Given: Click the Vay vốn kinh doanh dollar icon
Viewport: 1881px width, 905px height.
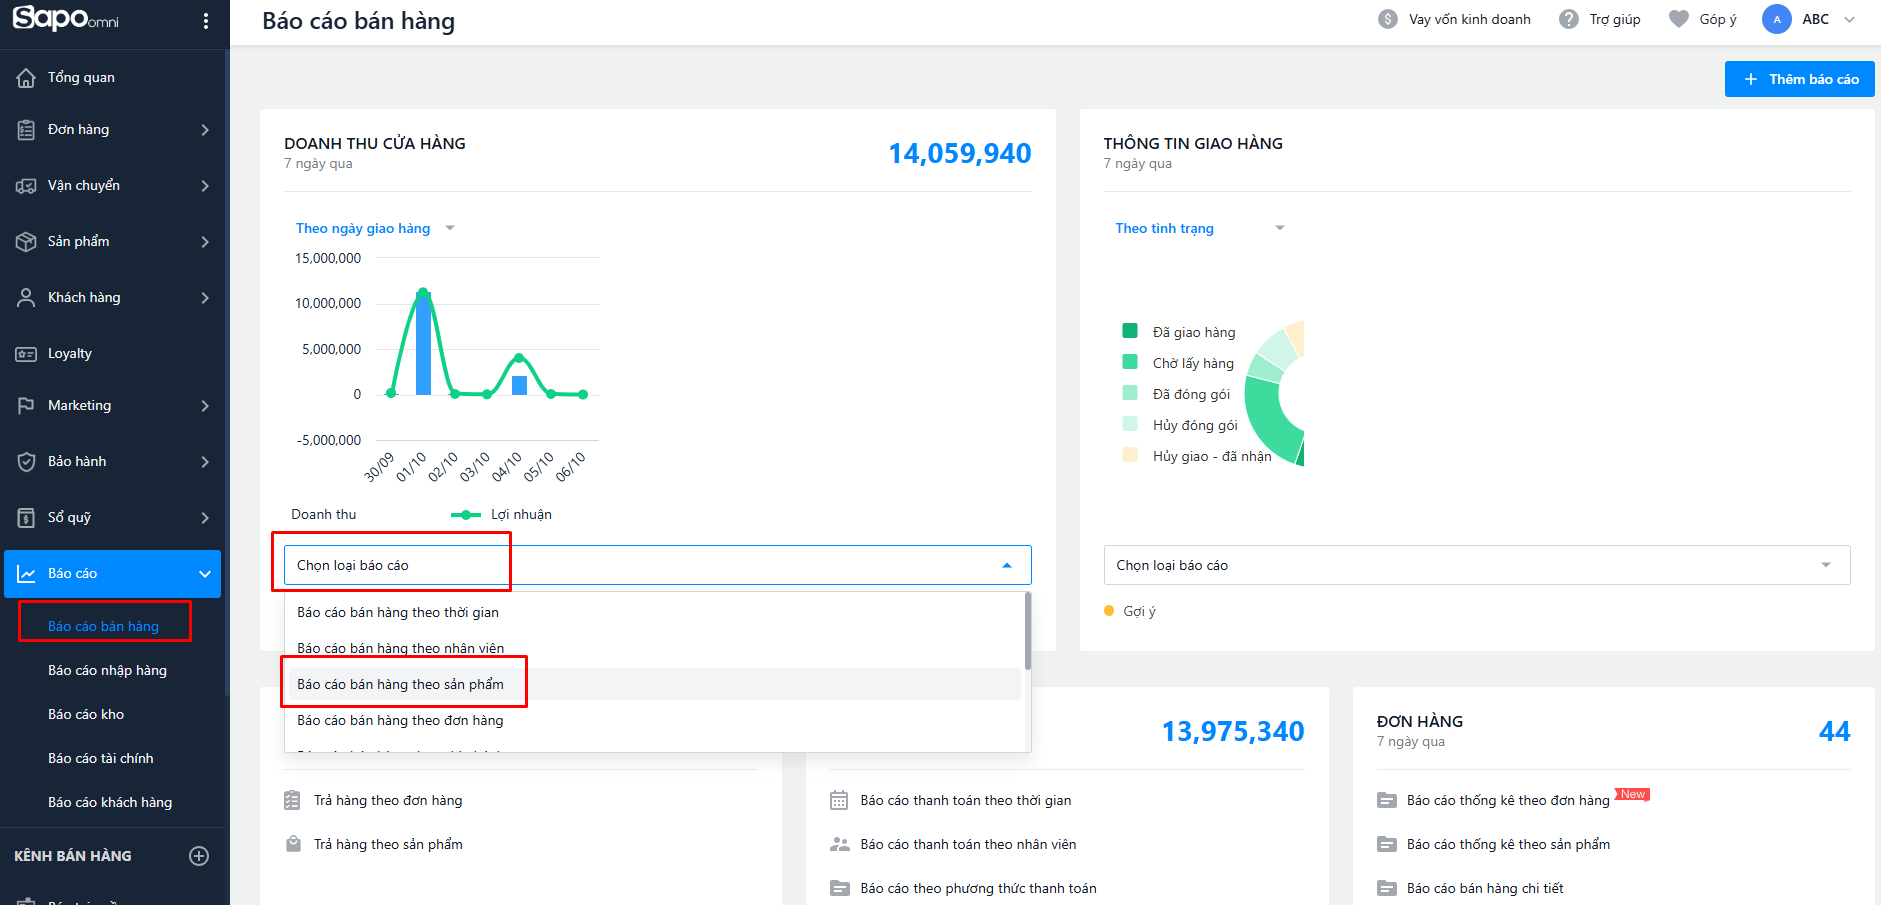Looking at the screenshot, I should coord(1388,19).
